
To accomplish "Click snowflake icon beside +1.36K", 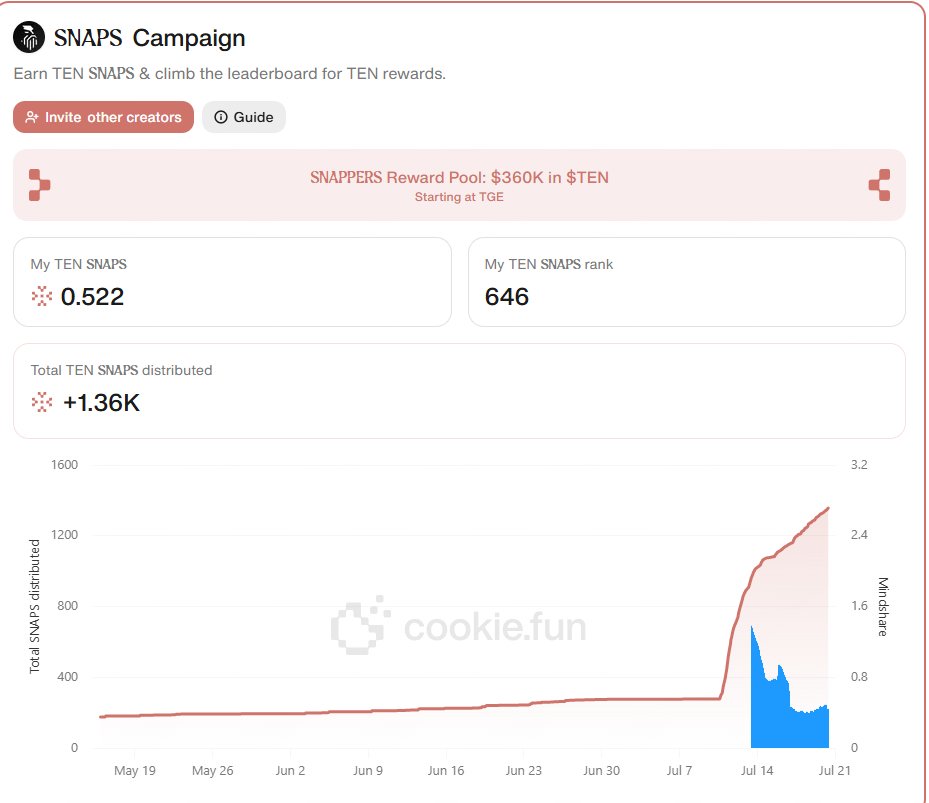I will (x=41, y=402).
